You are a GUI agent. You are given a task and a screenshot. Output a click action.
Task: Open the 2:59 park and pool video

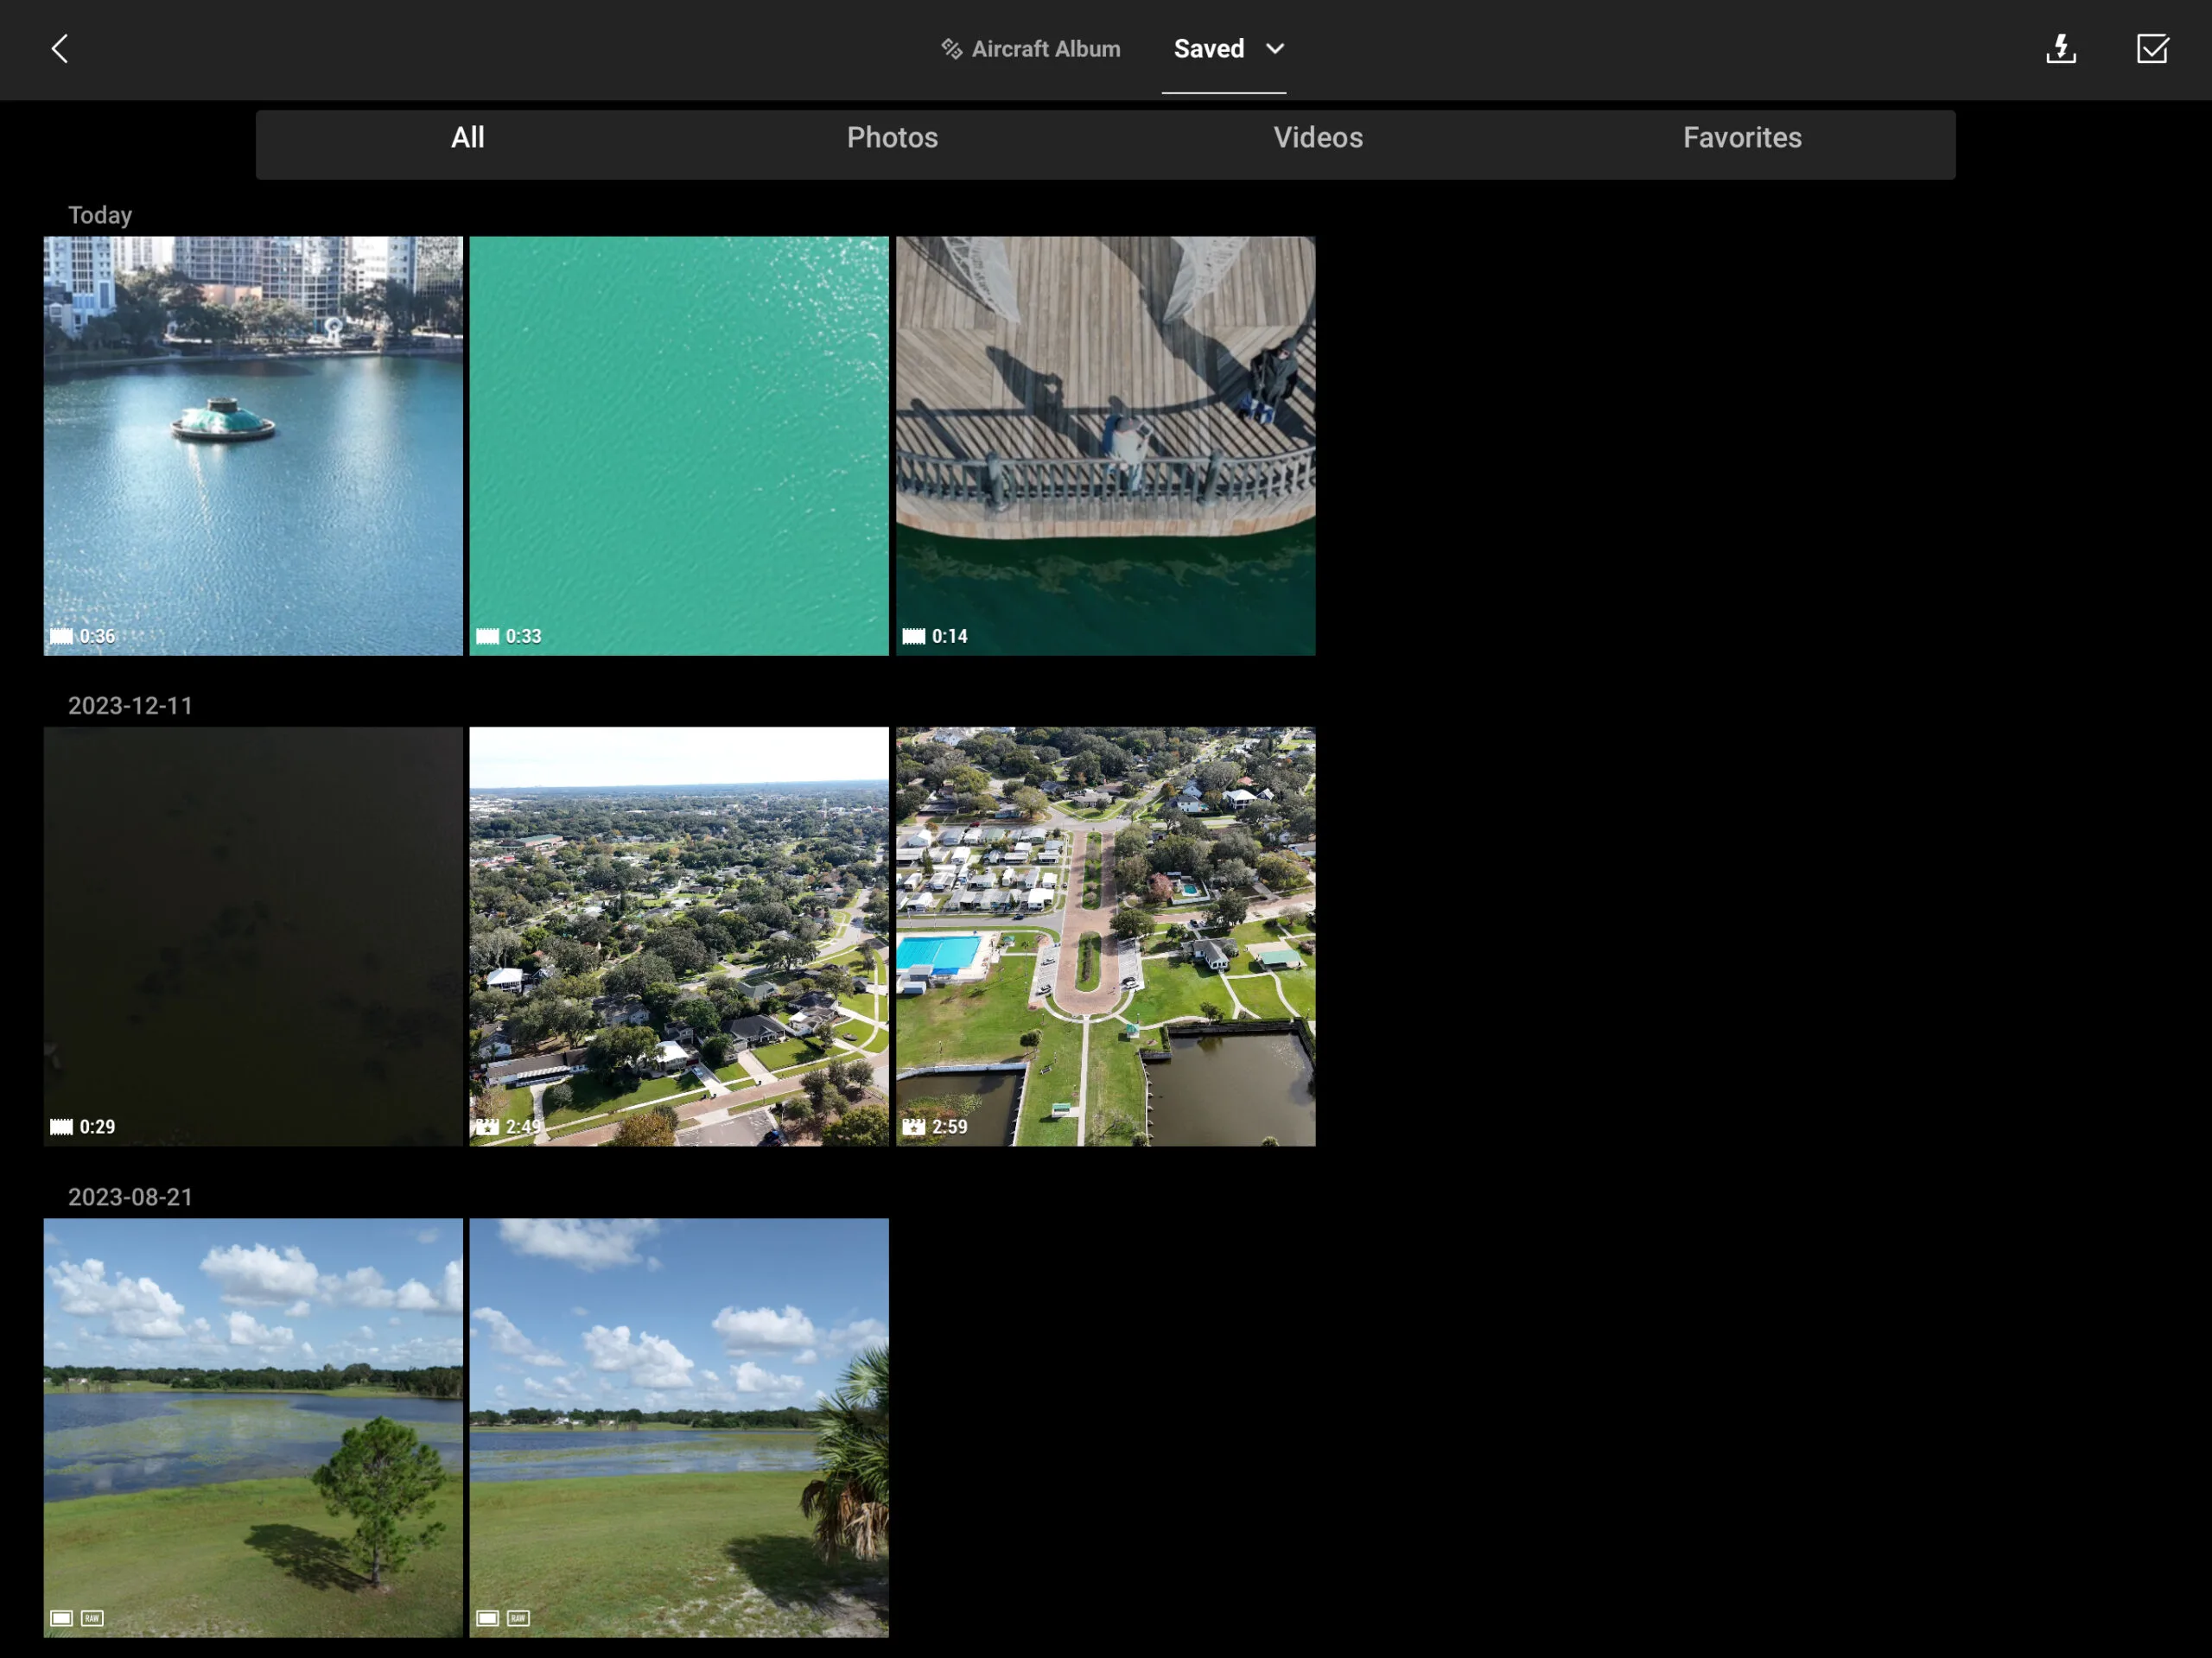pos(1106,937)
